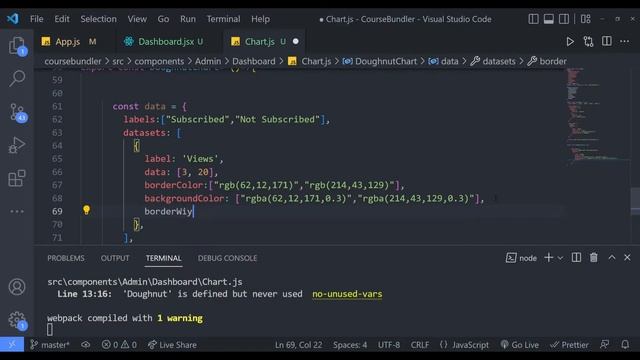Click Ln 69, Col 22 position indicator
The width and height of the screenshot is (640, 360).
point(298,344)
